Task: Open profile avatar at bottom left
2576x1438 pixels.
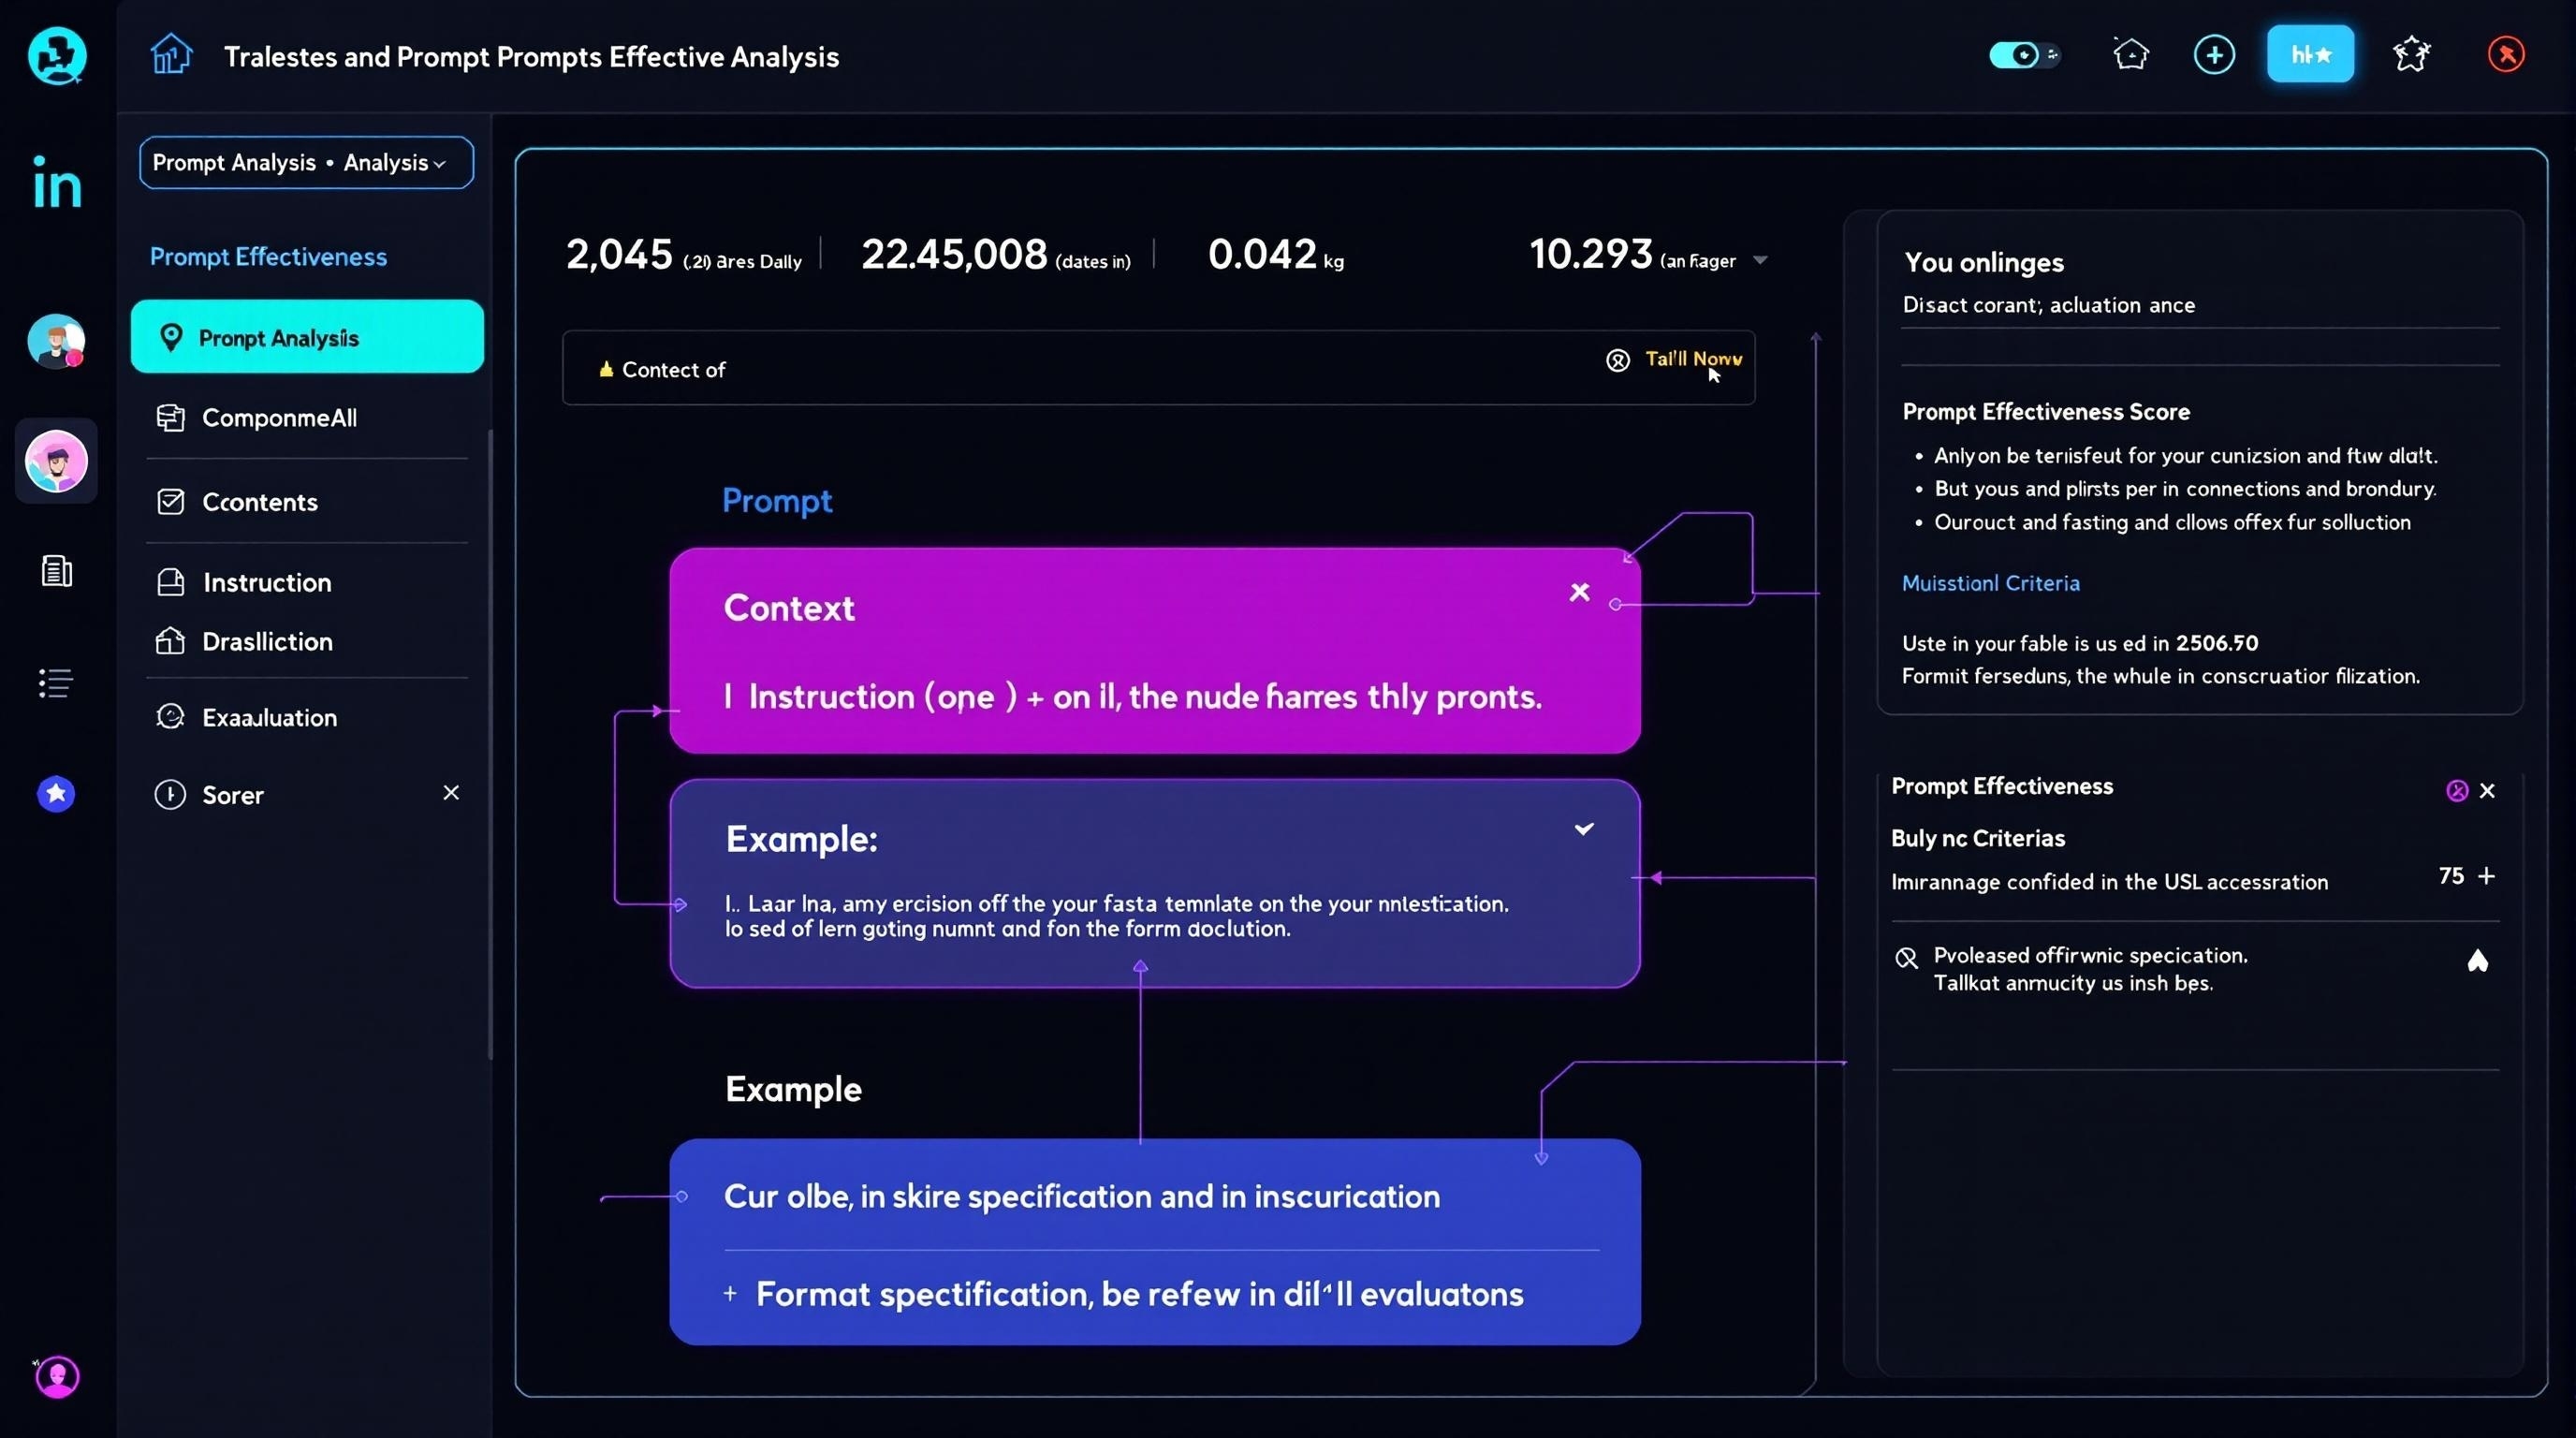Action: click(57, 1377)
